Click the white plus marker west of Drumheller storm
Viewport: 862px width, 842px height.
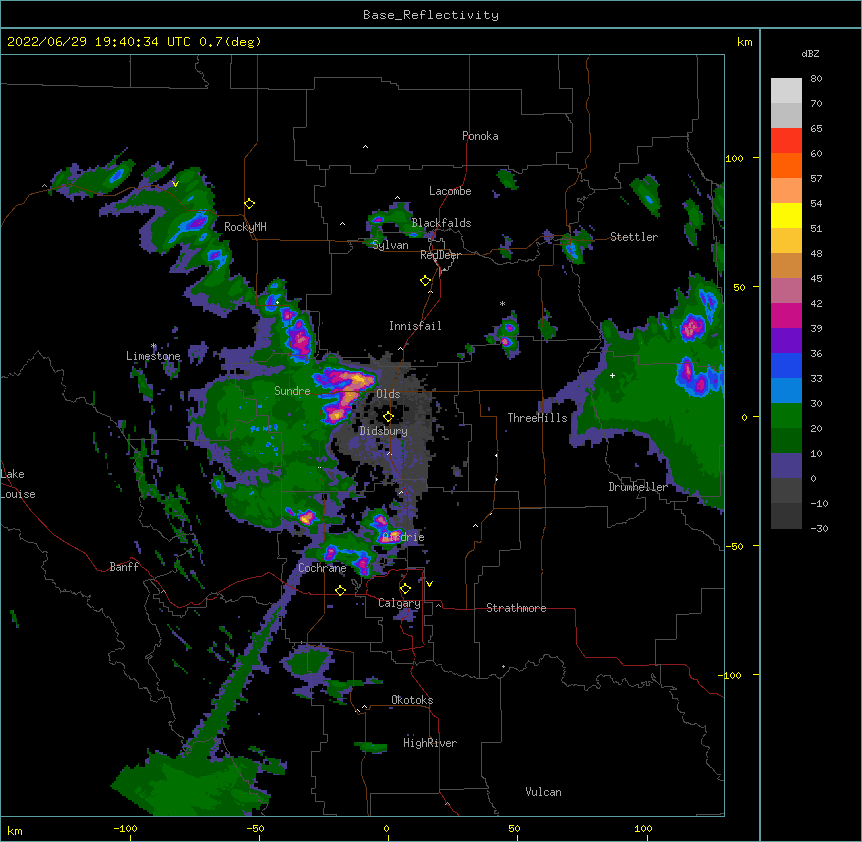(x=612, y=375)
